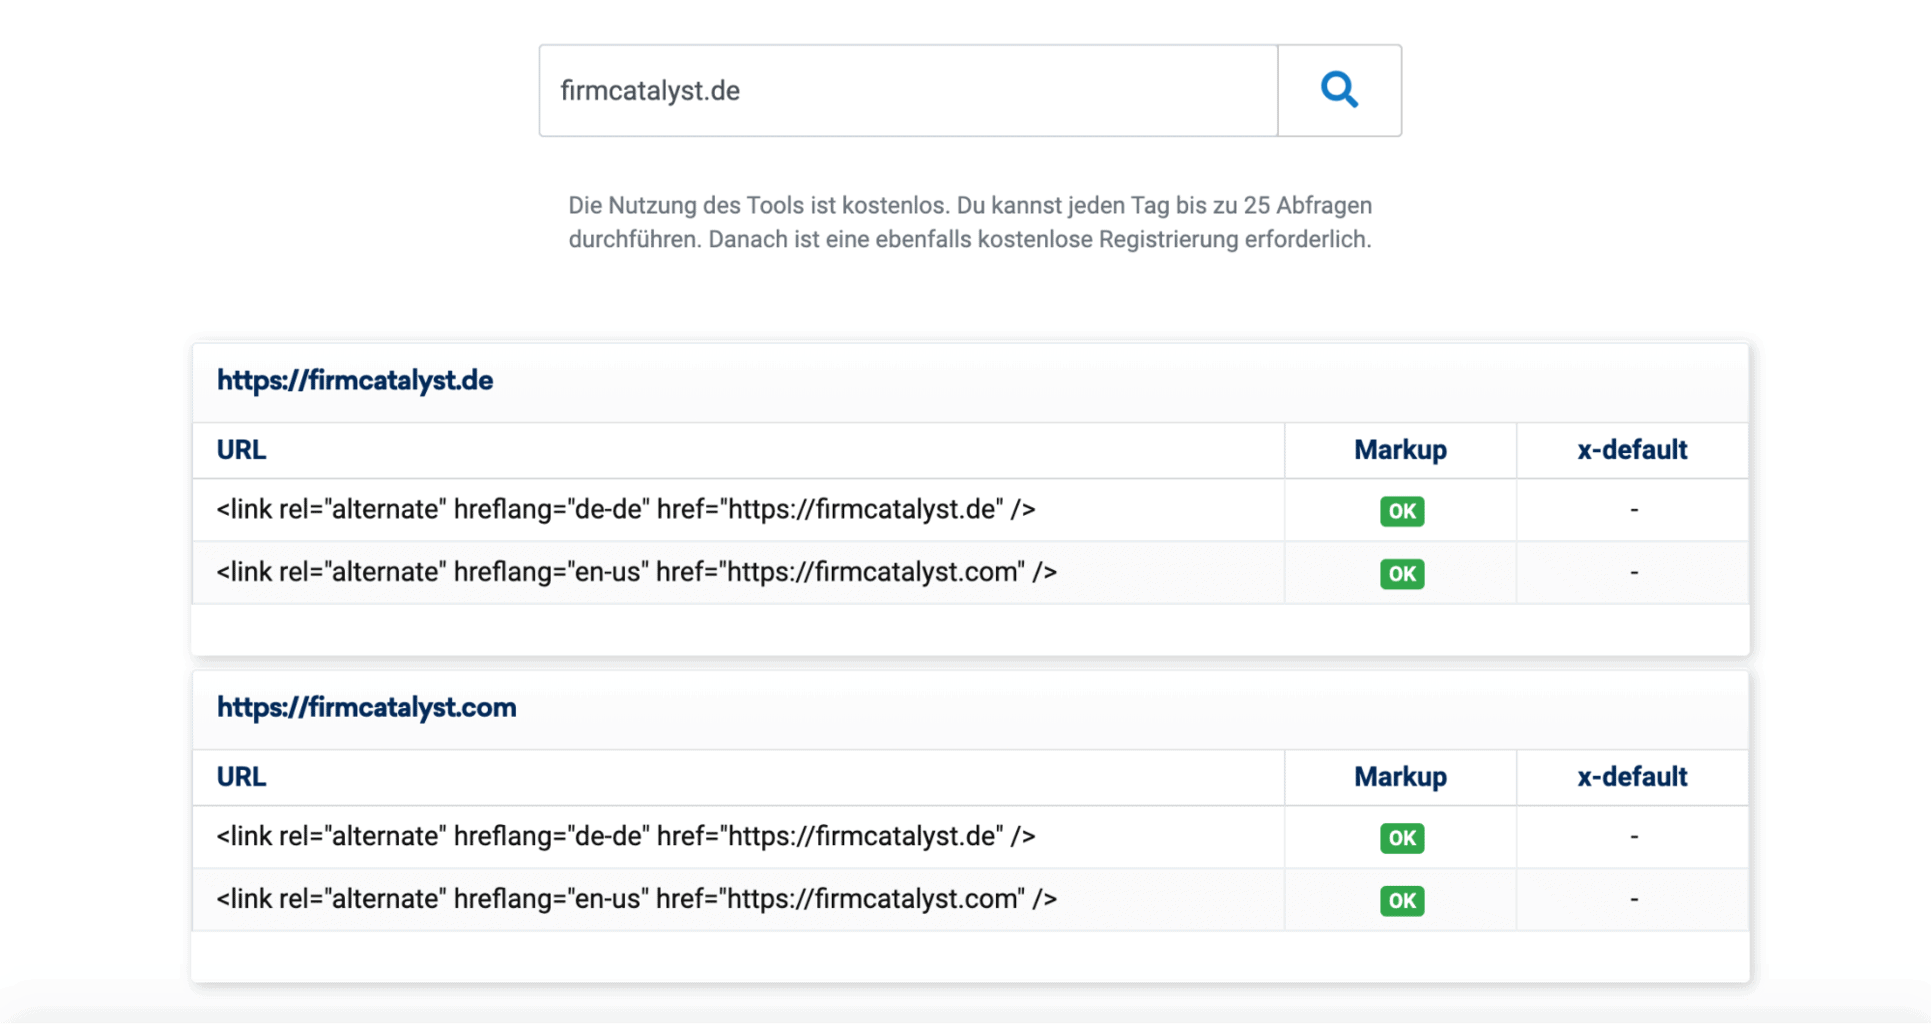Click the de-de hreflang link tag text
The image size is (1931, 1024).
[x=625, y=509]
